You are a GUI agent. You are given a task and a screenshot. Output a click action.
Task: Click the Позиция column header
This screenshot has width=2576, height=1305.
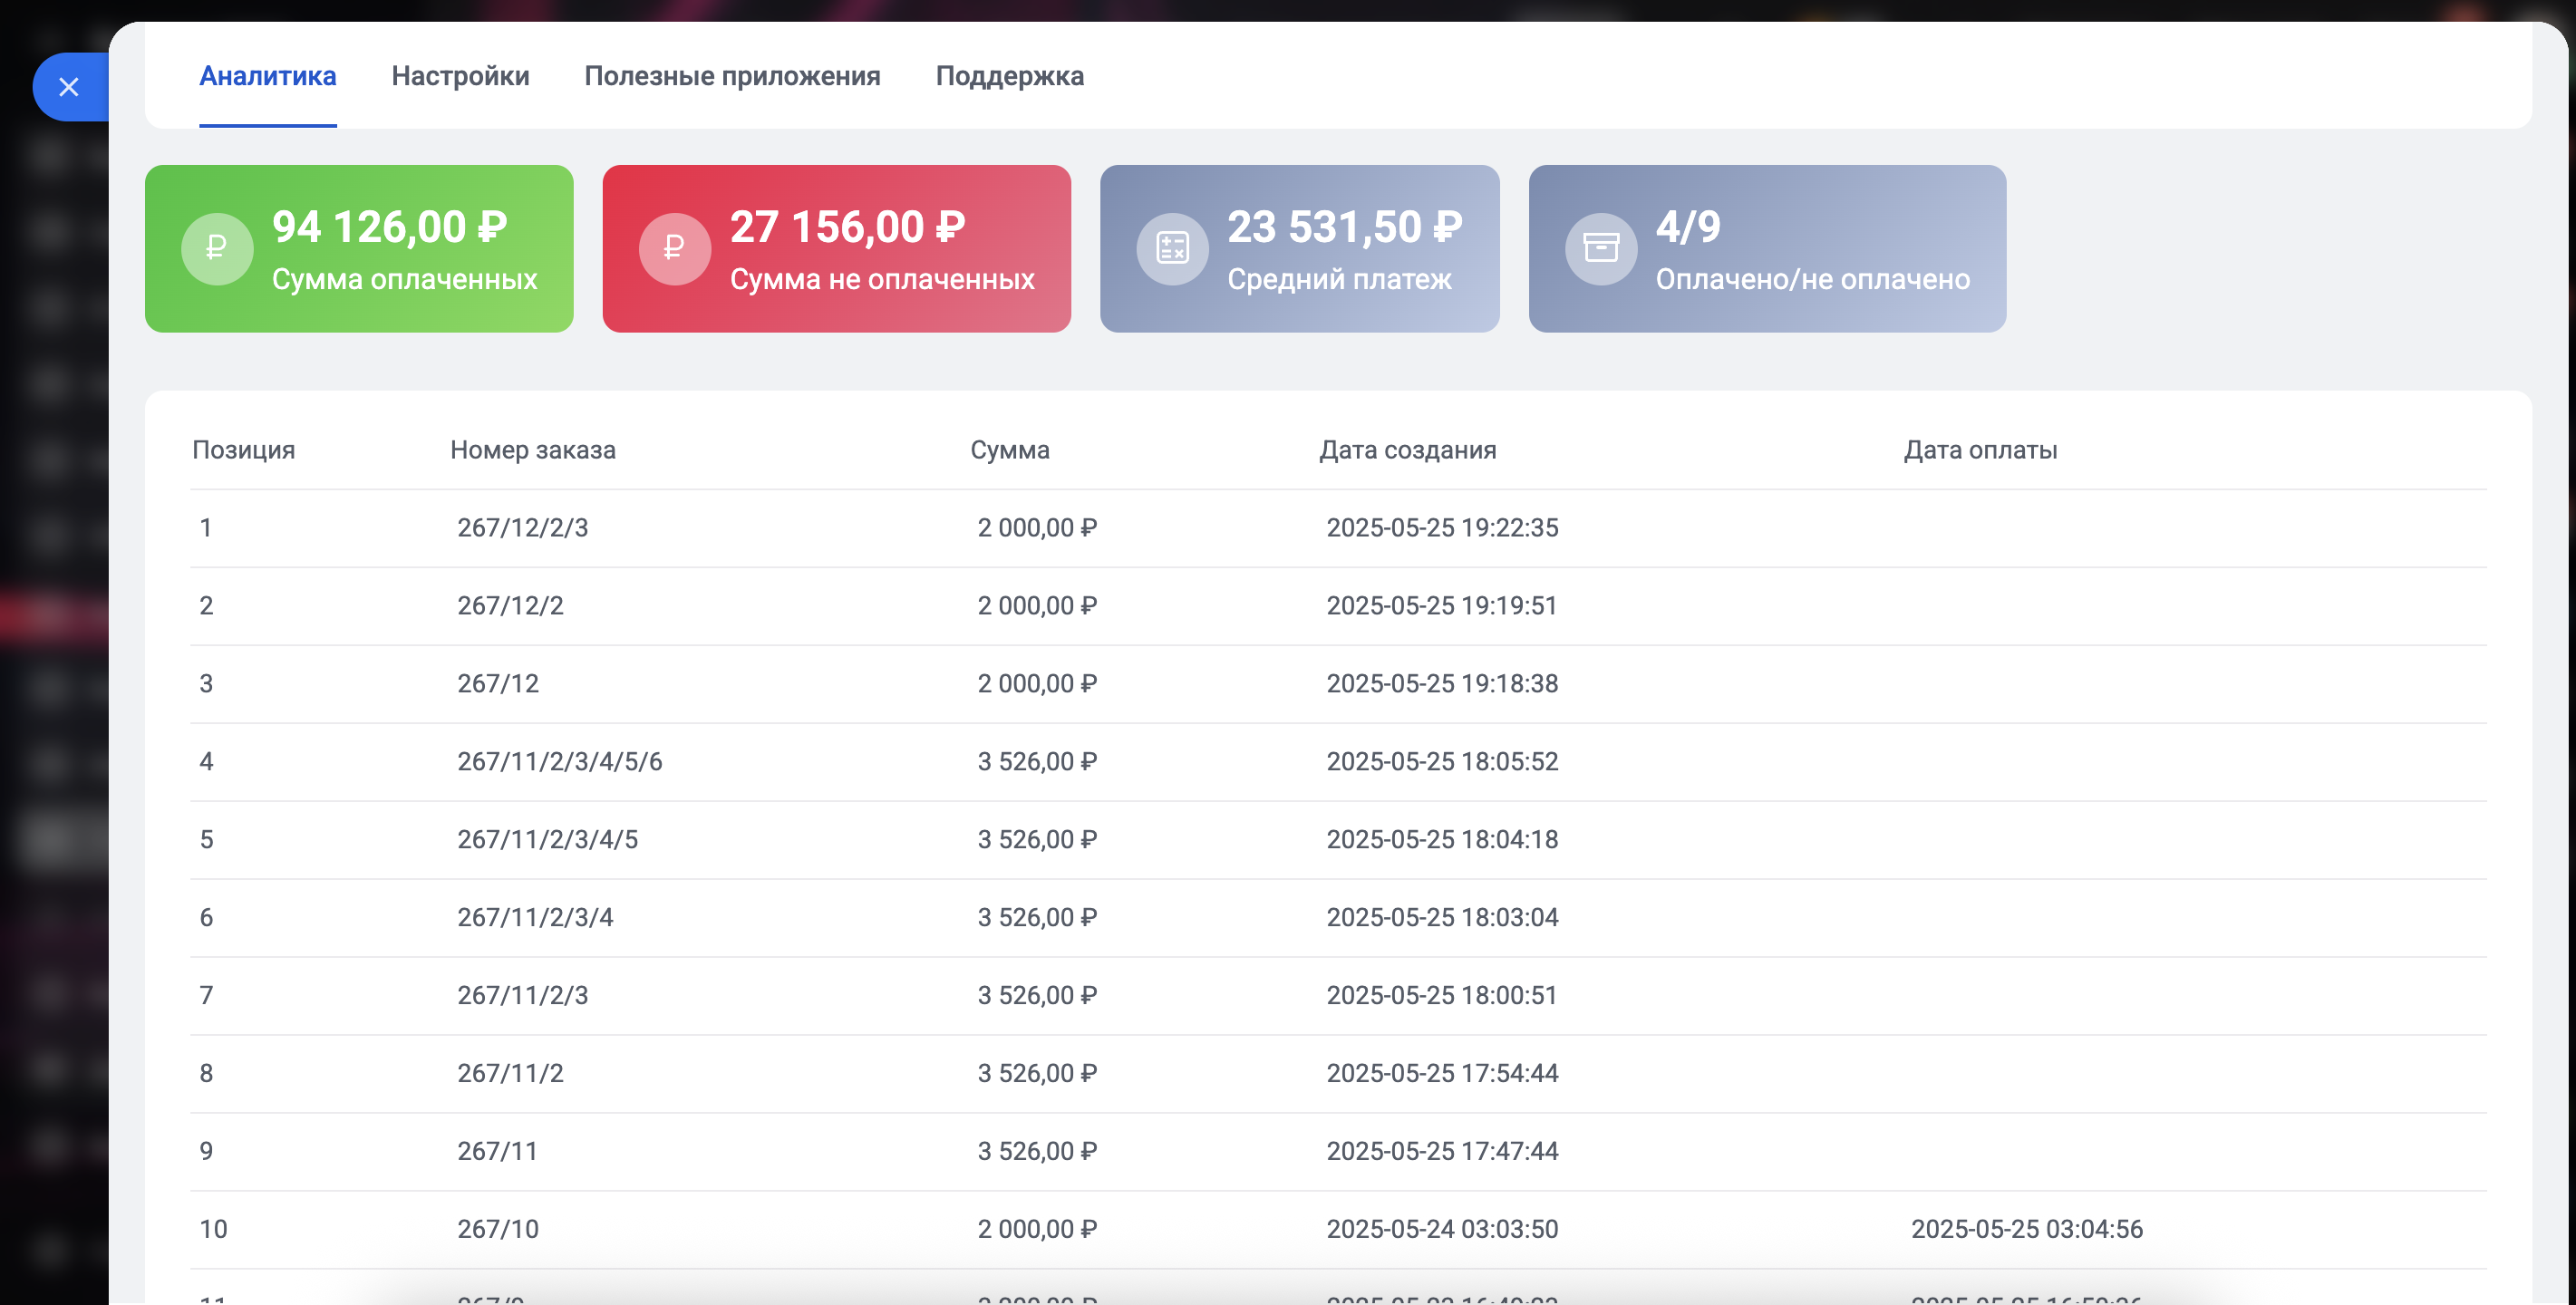(244, 450)
